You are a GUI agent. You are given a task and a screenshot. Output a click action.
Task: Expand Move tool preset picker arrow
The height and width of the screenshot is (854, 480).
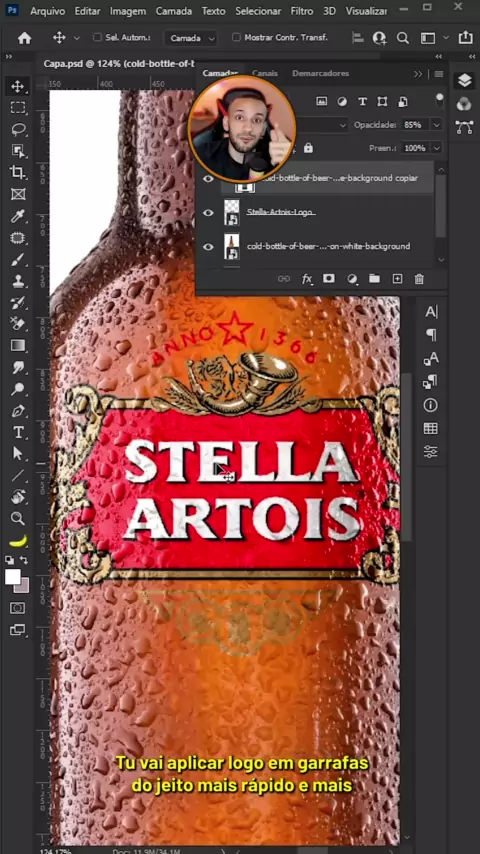click(x=77, y=38)
